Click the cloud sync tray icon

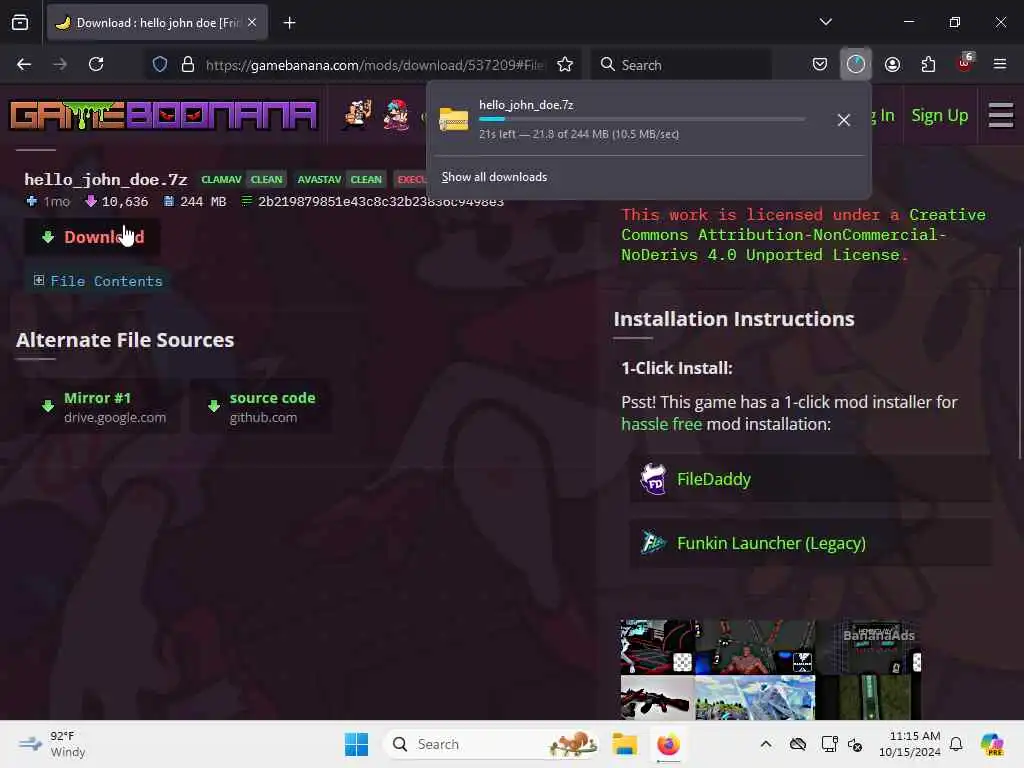tap(798, 744)
